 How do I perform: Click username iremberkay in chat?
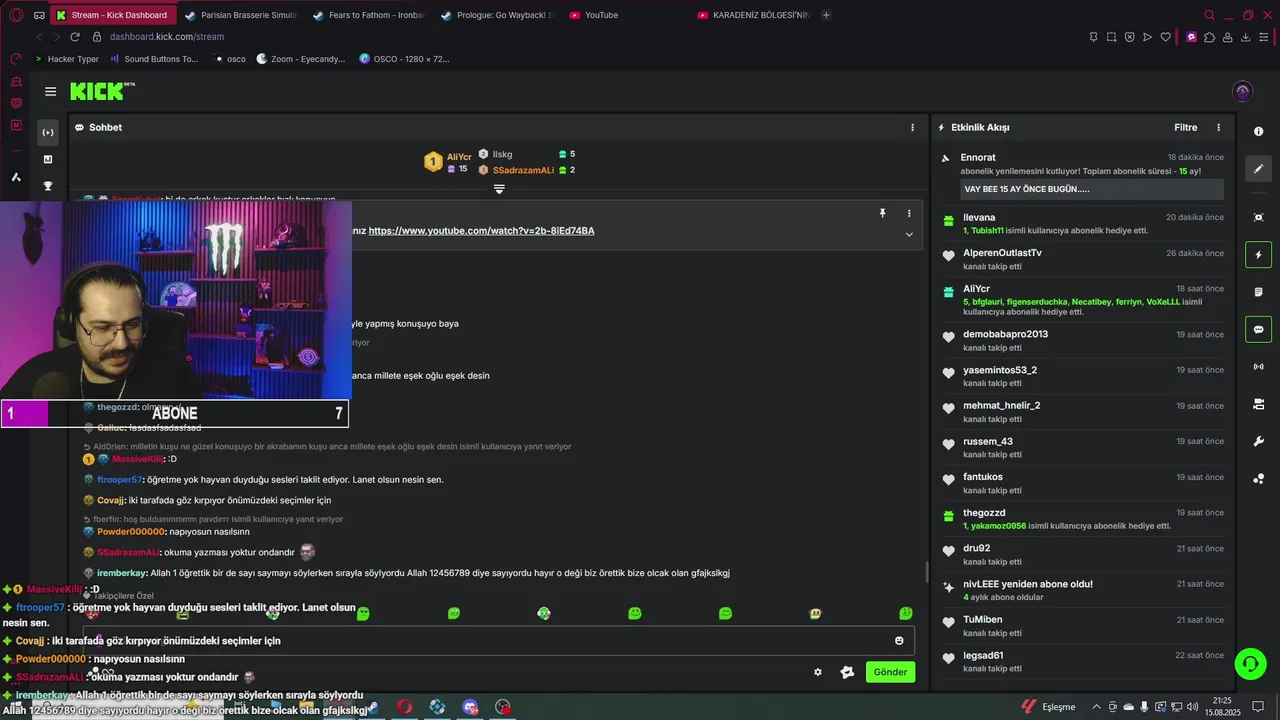pos(122,573)
